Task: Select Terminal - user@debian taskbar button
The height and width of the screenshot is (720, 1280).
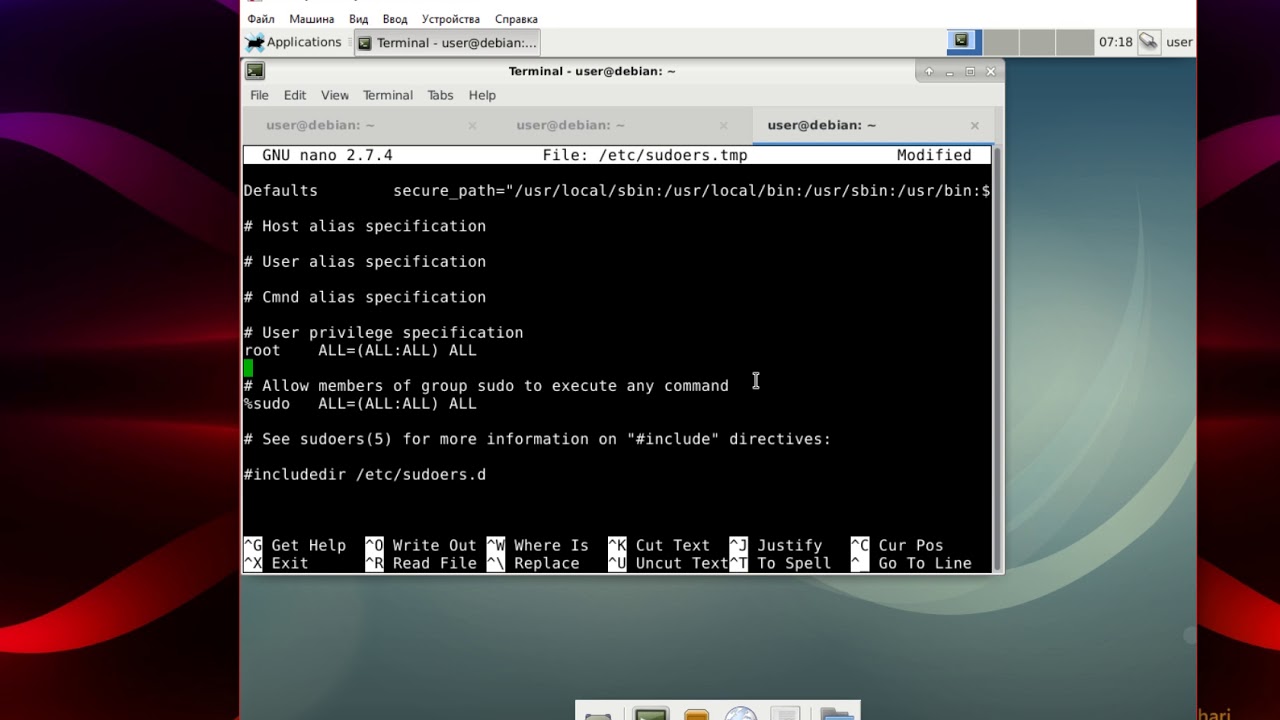Action: click(x=447, y=42)
